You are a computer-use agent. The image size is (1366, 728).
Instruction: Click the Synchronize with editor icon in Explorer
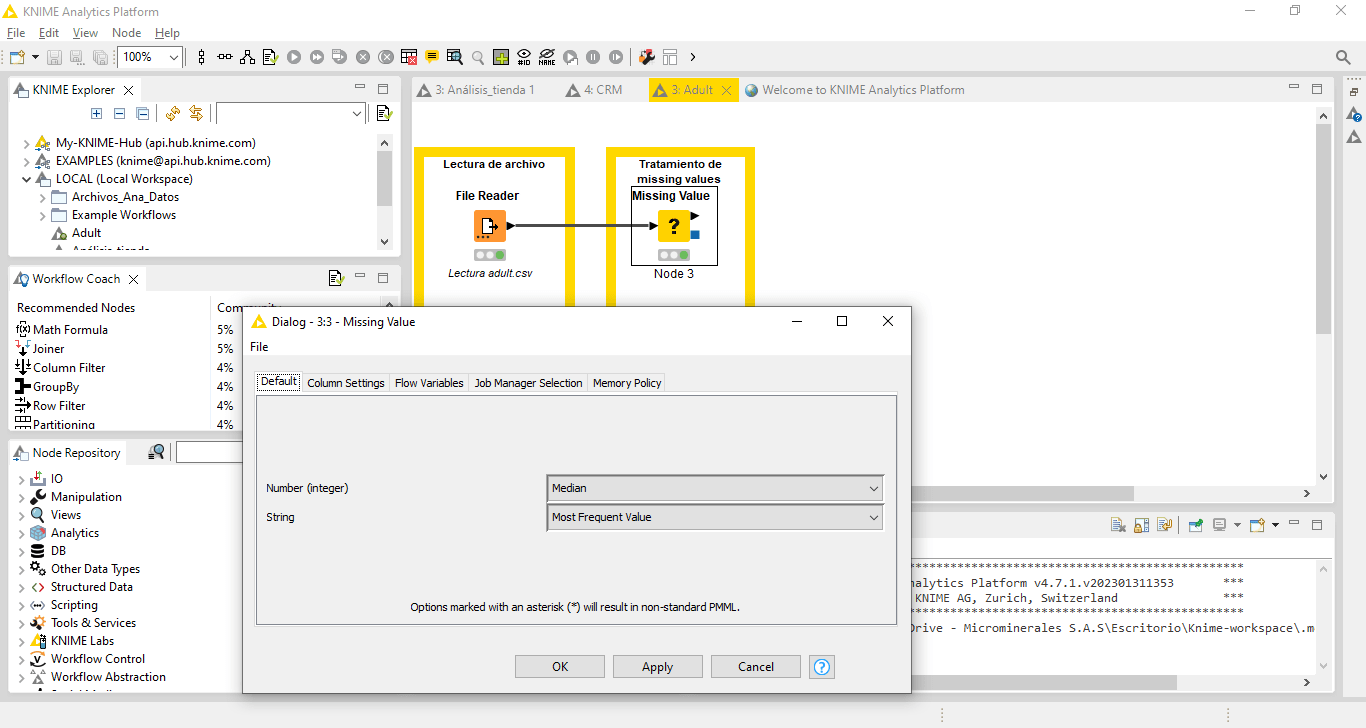pyautogui.click(x=196, y=114)
